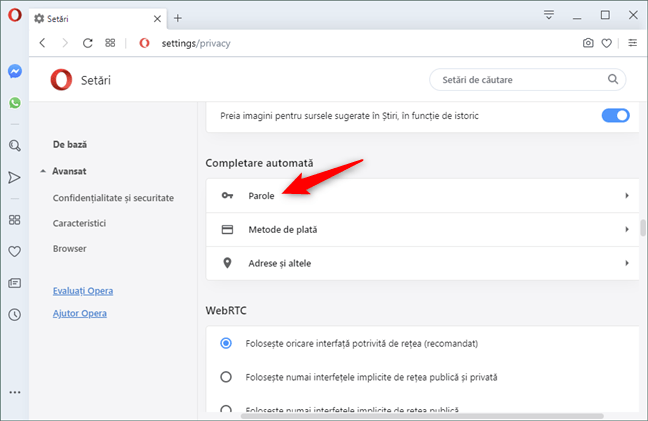Open the Speed Dial start page button
Screen dimensions: 648x421
point(110,43)
